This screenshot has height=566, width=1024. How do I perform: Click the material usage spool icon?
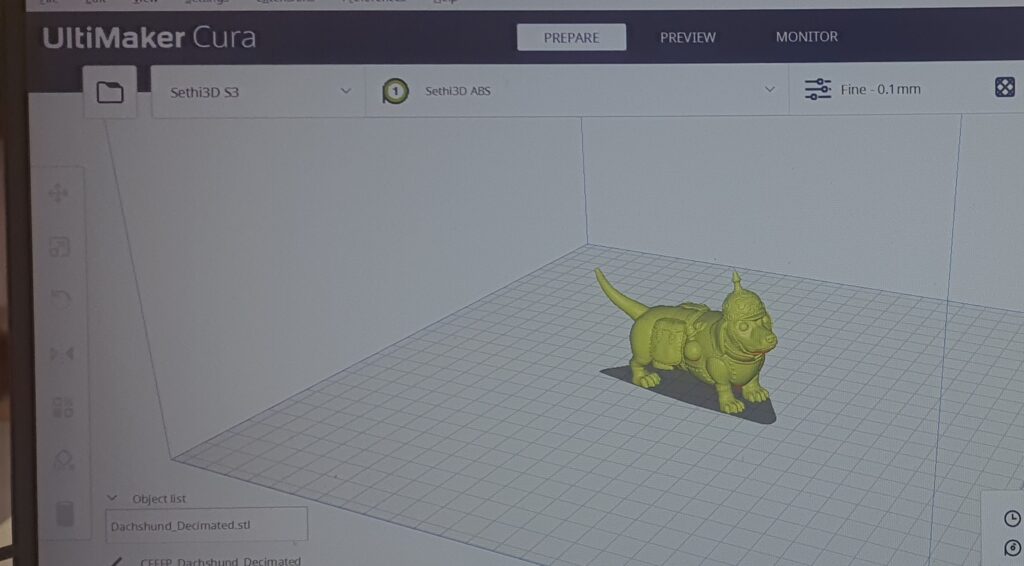(x=1013, y=548)
